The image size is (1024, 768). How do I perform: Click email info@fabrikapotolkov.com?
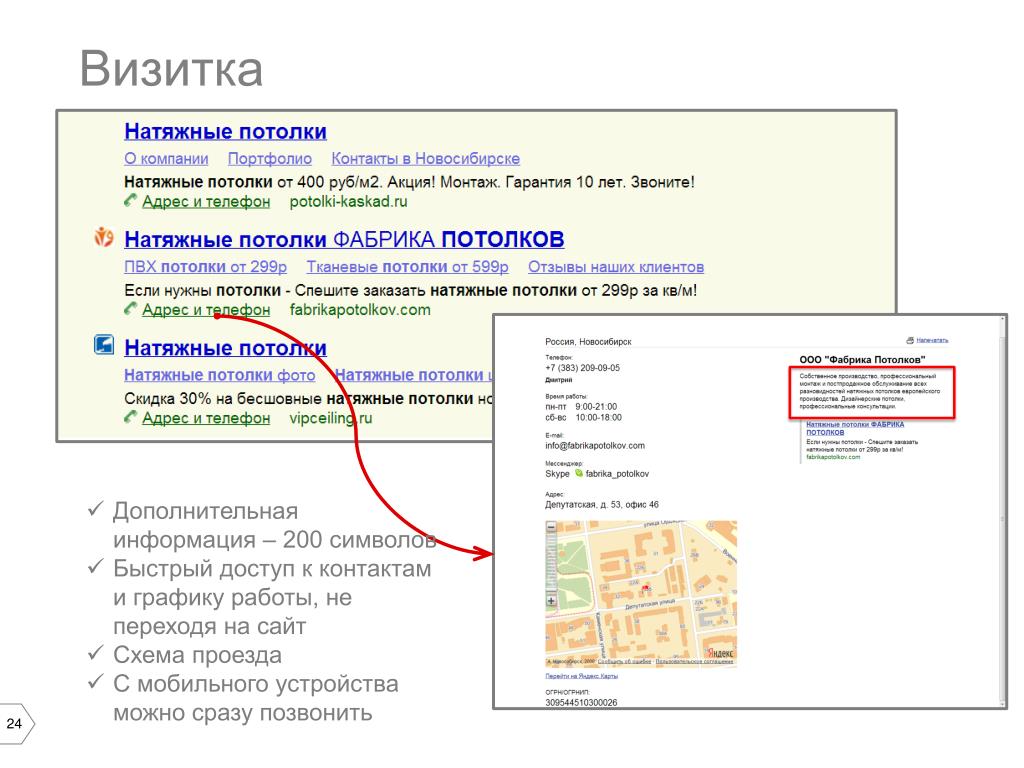[x=595, y=445]
